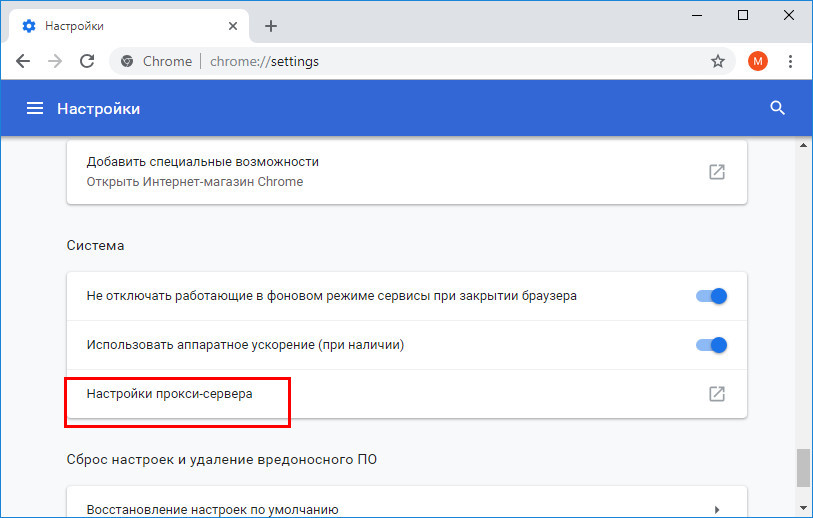Click the profile avatar M icon
The image size is (813, 518).
pos(758,61)
